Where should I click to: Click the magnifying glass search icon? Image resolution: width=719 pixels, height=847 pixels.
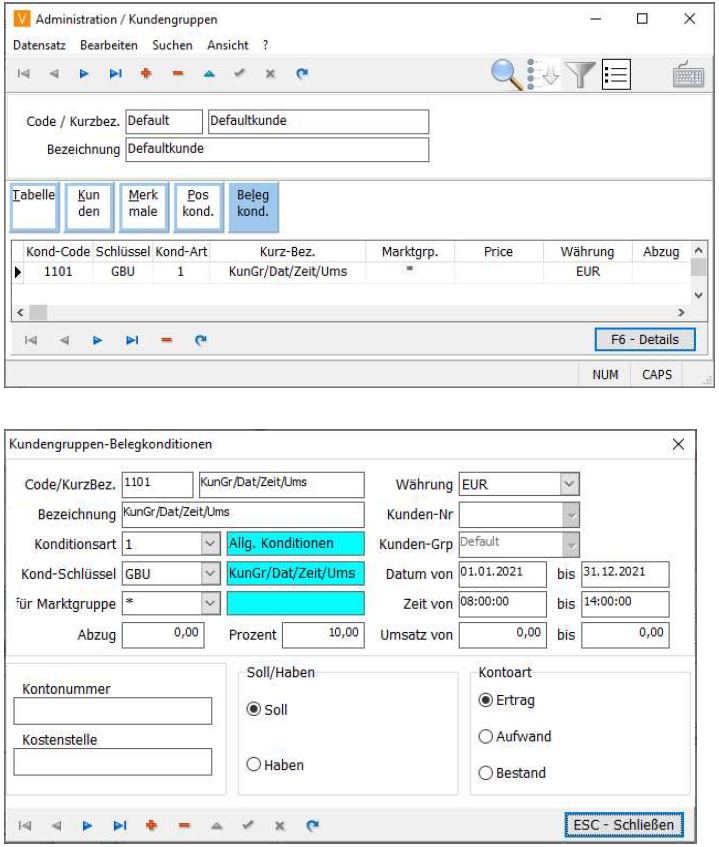click(506, 73)
